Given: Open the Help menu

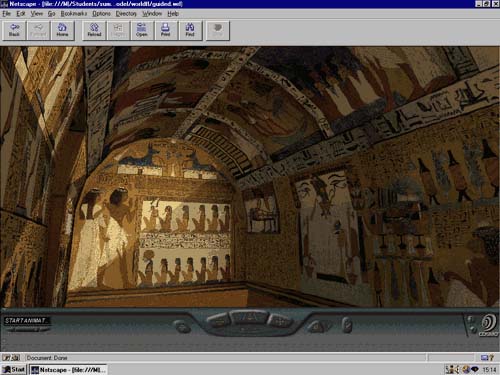Looking at the screenshot, I should (x=173, y=14).
